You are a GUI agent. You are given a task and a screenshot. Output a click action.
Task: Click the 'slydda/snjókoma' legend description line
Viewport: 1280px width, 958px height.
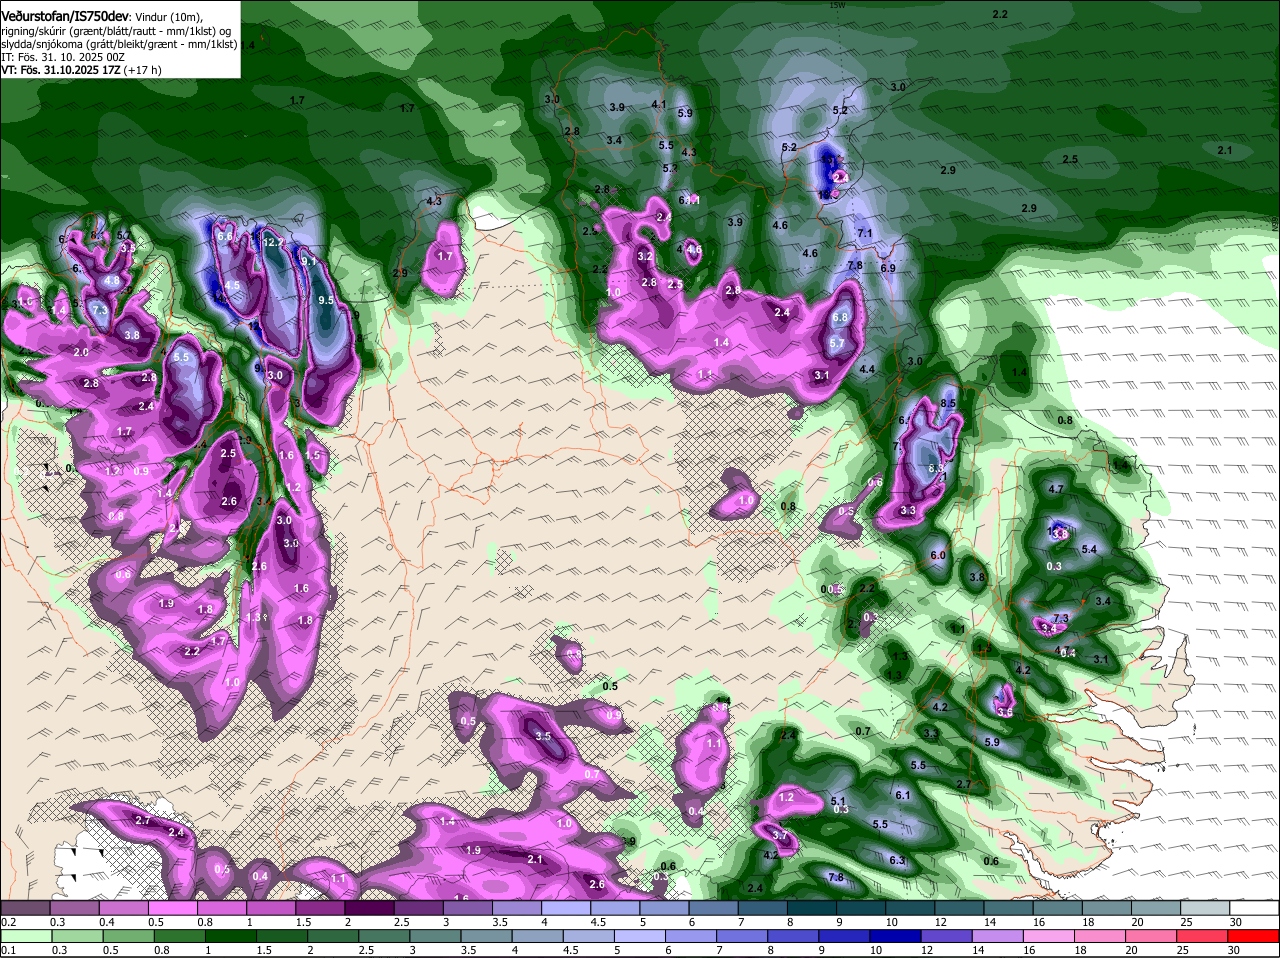coord(118,44)
